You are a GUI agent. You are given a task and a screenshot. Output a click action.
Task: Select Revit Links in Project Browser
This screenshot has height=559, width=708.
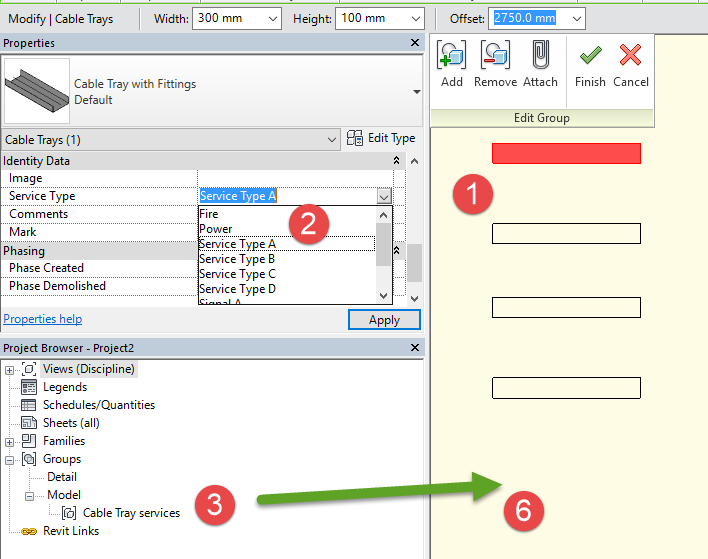[71, 531]
